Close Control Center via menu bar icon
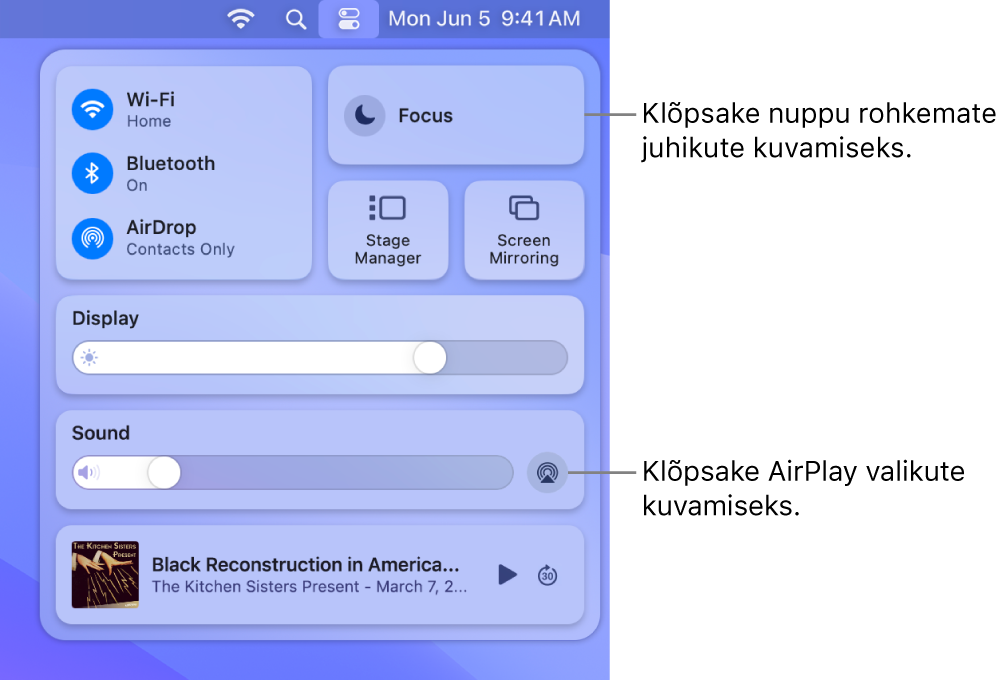This screenshot has height=681, width=1005. (349, 19)
